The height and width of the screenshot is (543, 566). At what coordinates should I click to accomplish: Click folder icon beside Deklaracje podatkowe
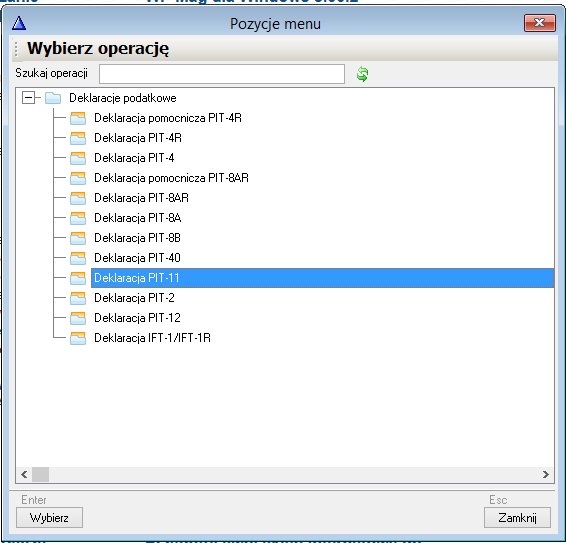[x=53, y=98]
